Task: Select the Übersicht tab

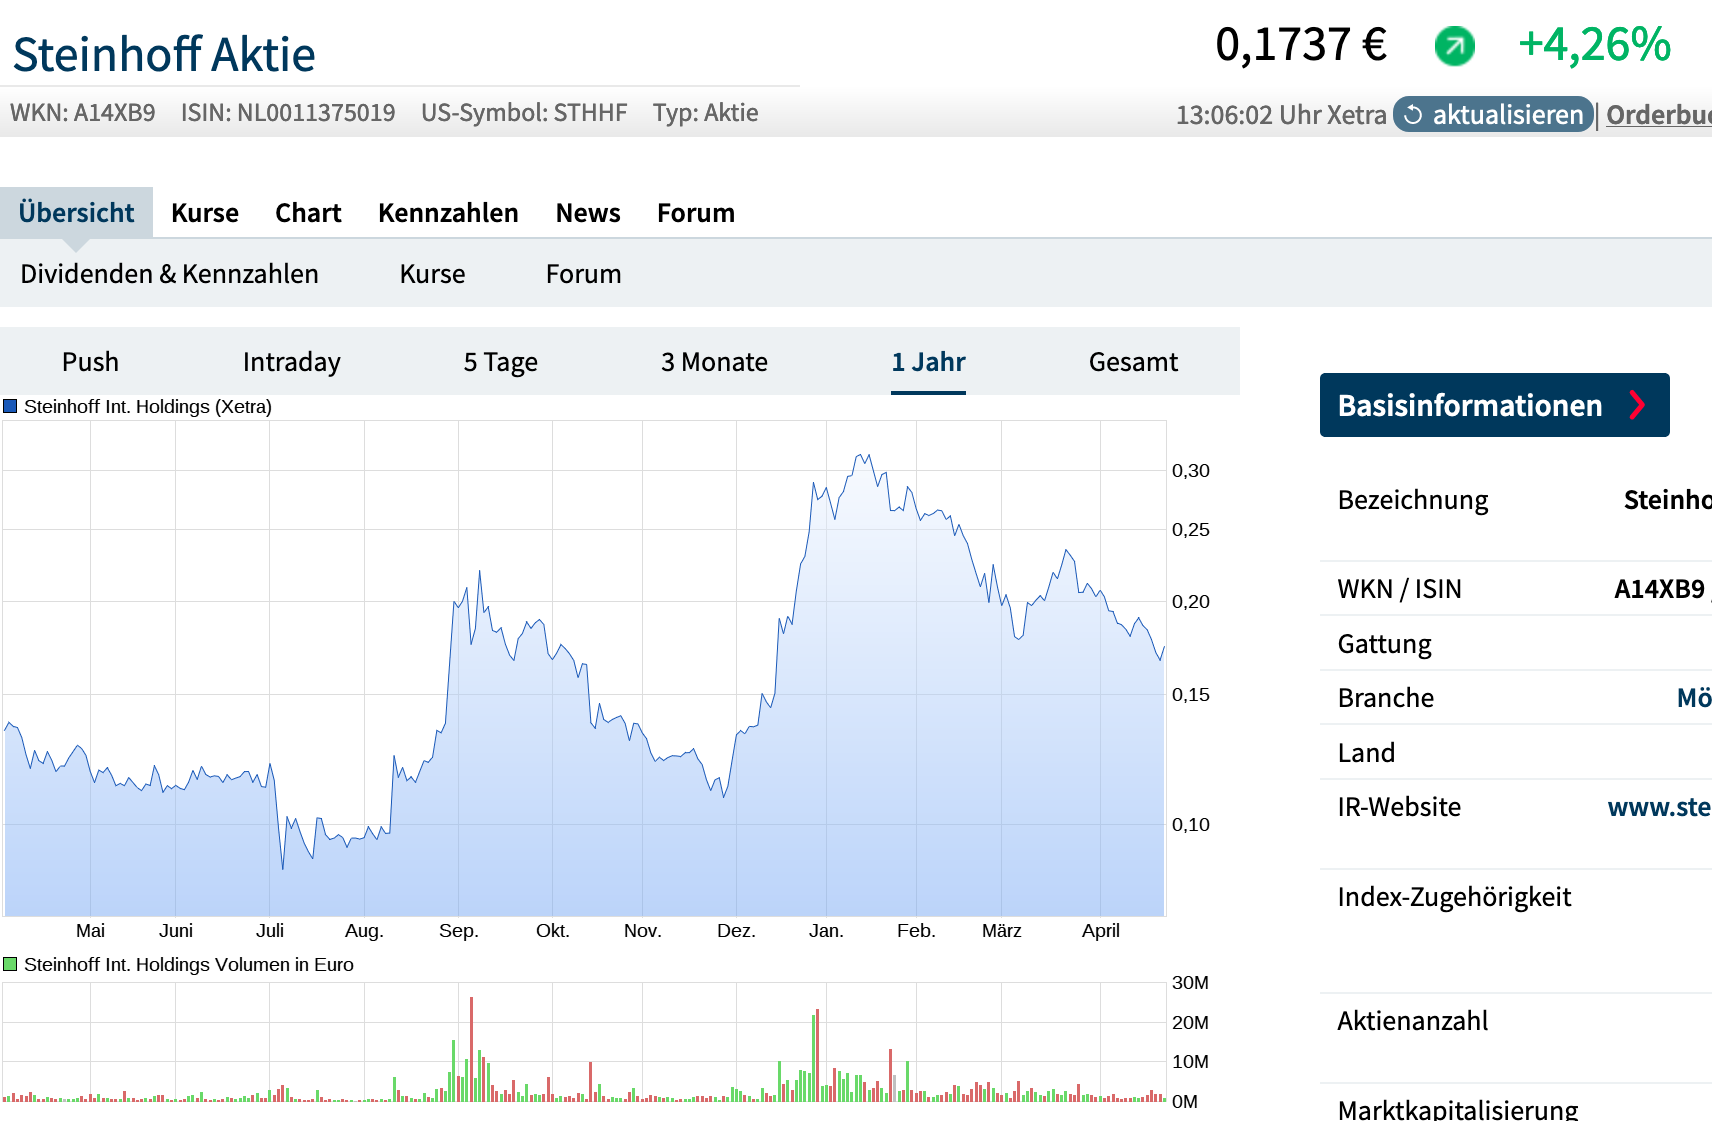Action: [76, 212]
